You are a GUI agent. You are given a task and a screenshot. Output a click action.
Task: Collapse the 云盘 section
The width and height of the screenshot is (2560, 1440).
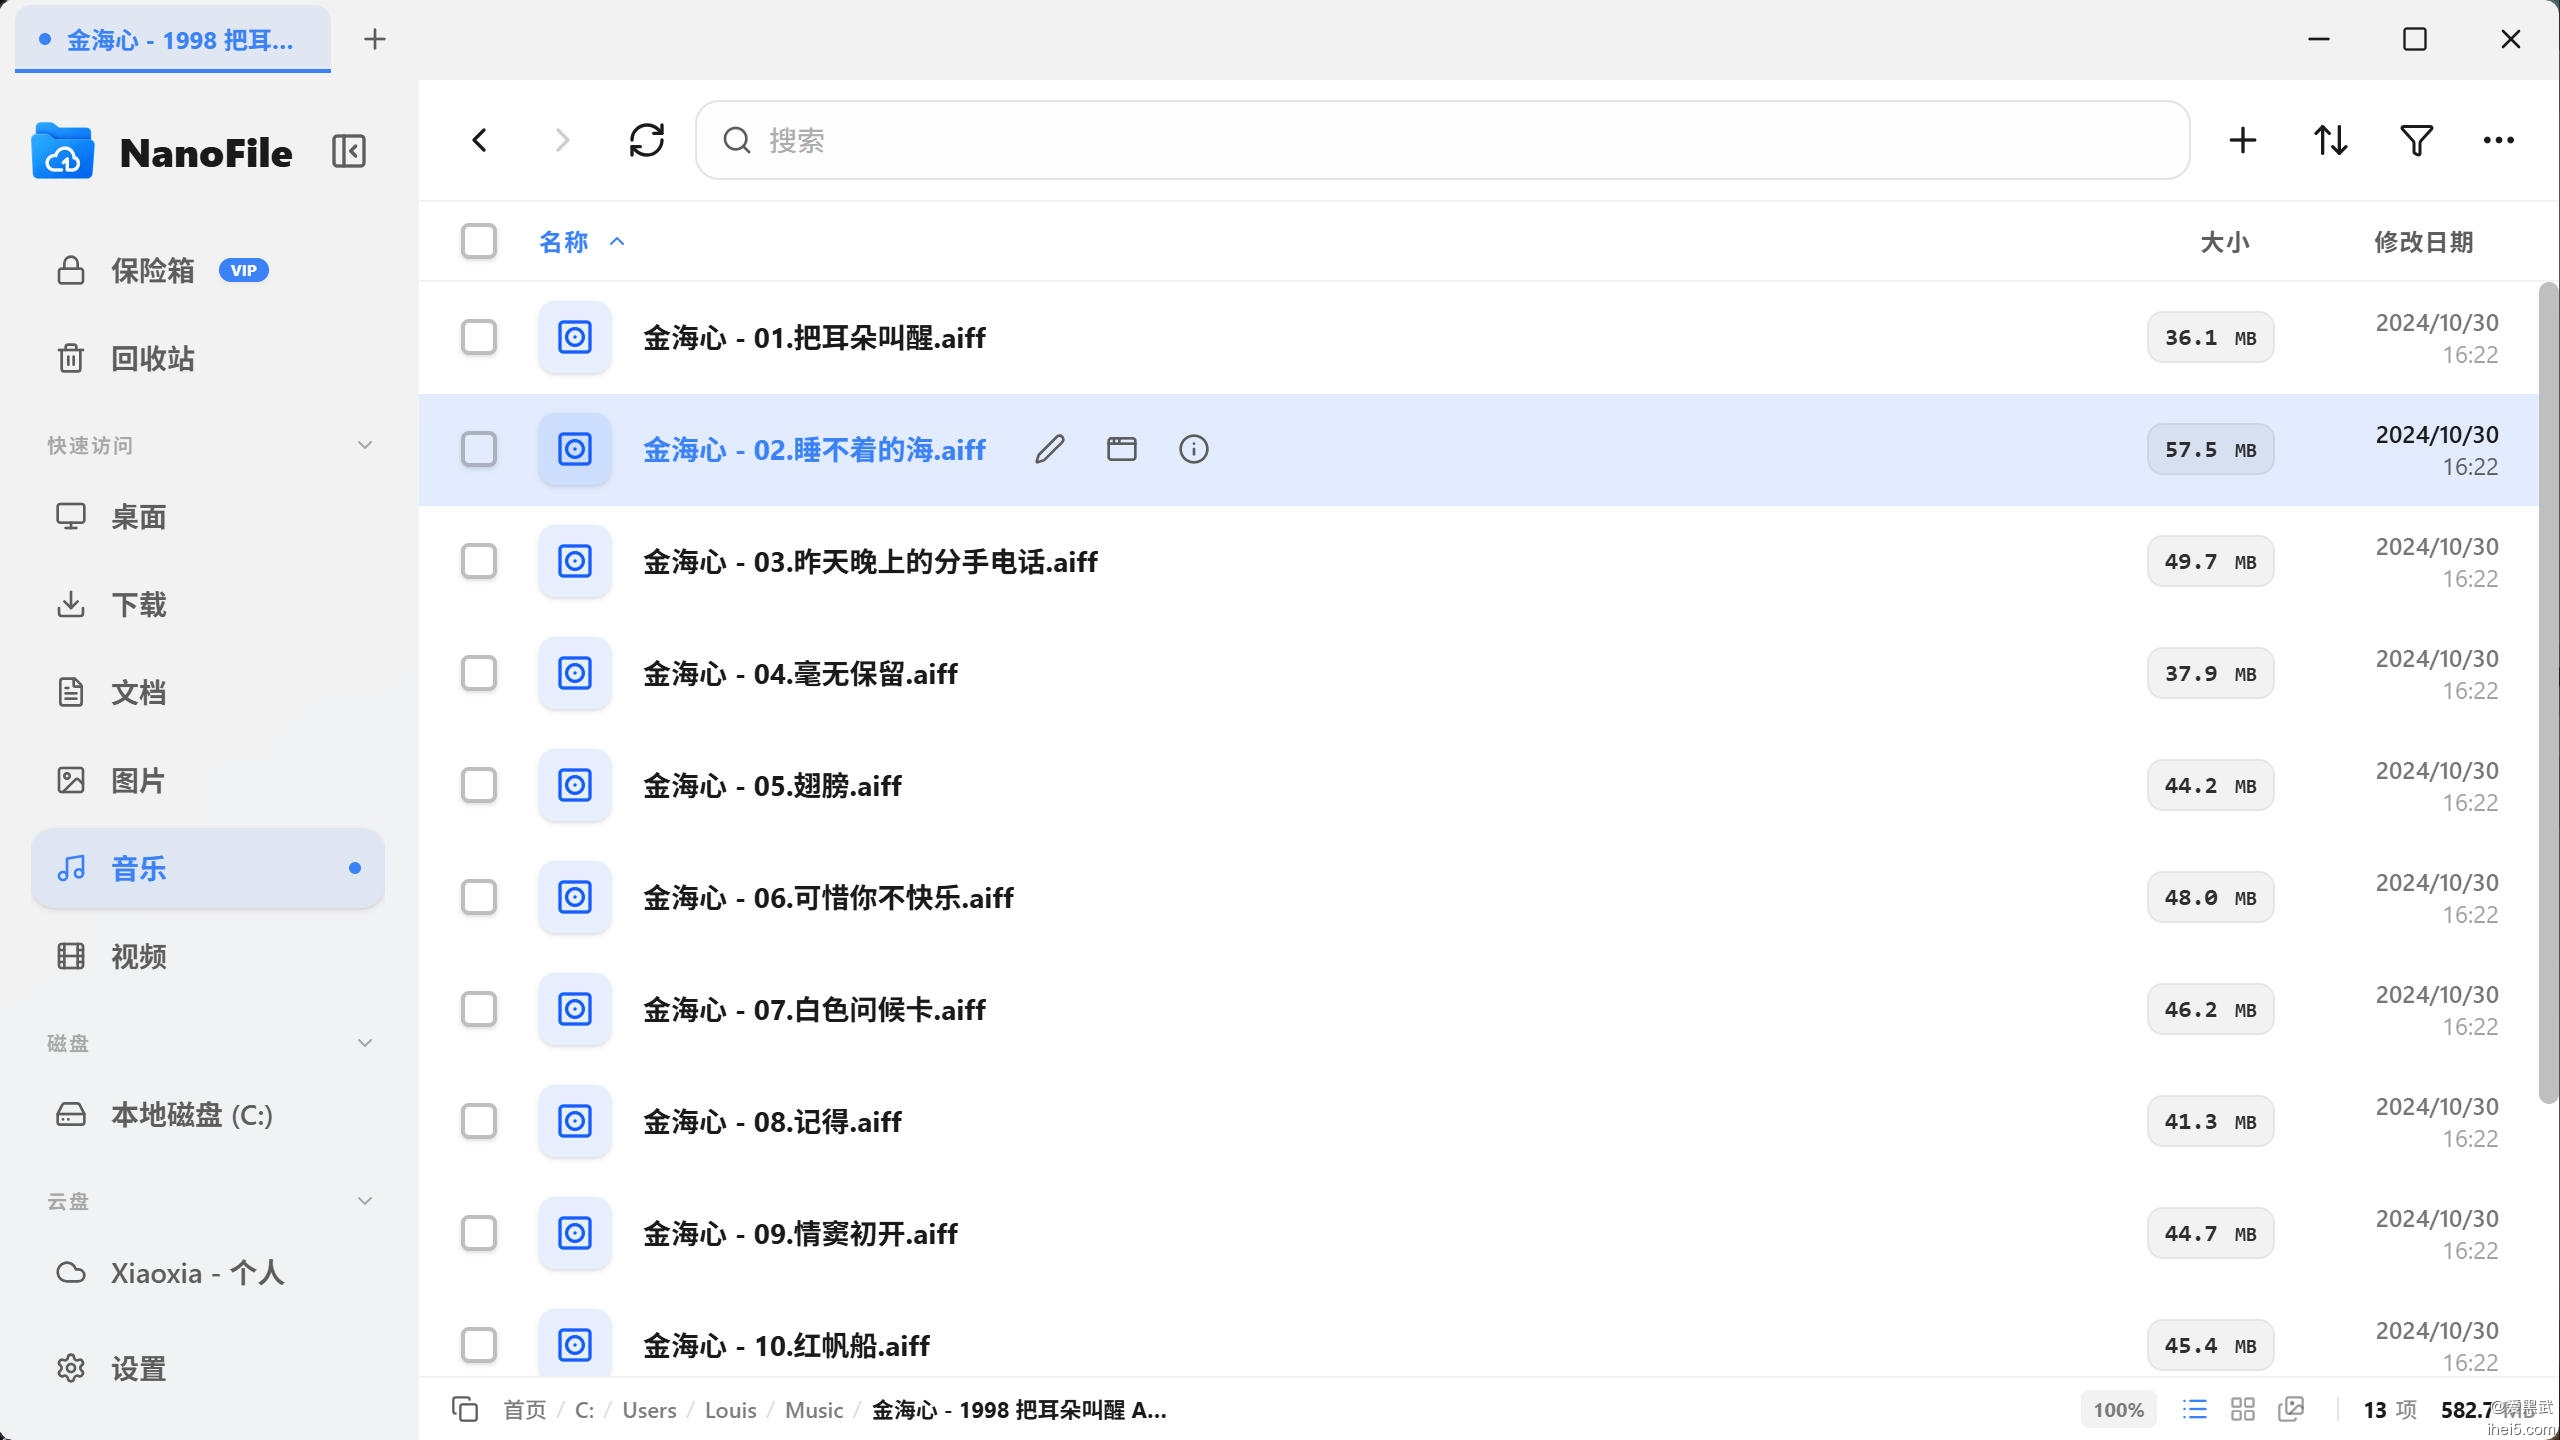pos(365,1201)
